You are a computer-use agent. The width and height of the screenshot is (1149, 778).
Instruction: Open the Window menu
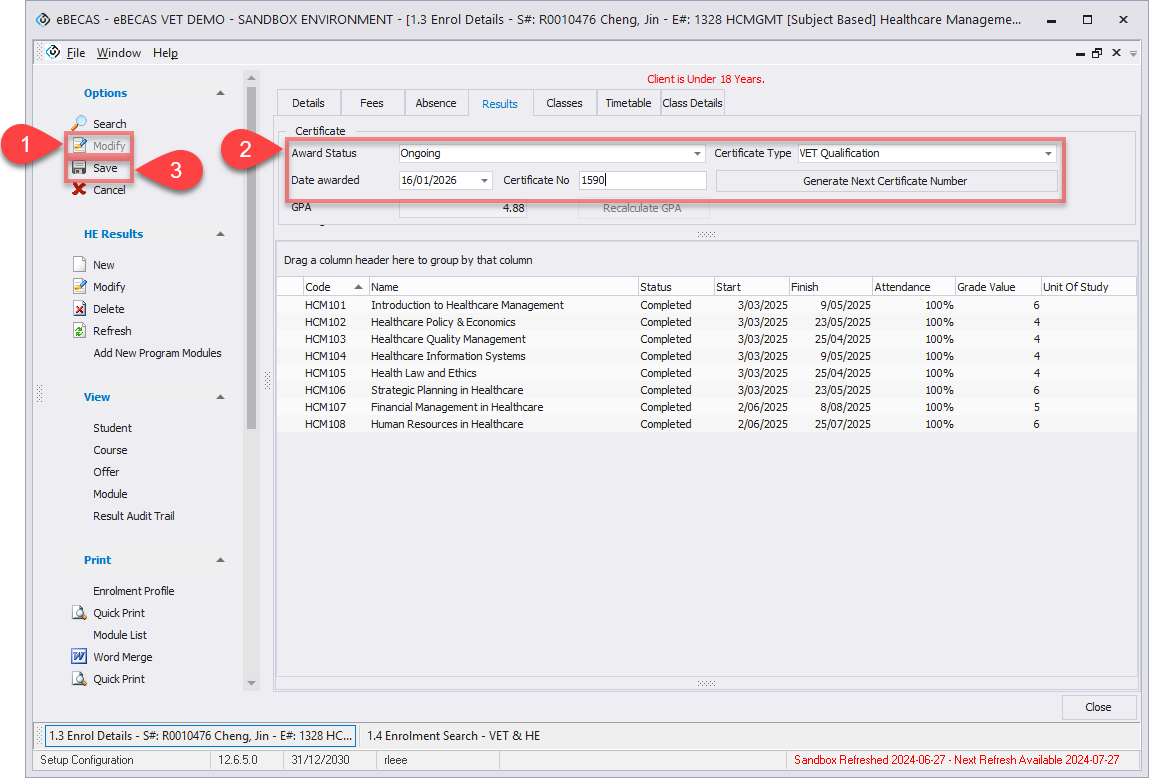[x=119, y=53]
